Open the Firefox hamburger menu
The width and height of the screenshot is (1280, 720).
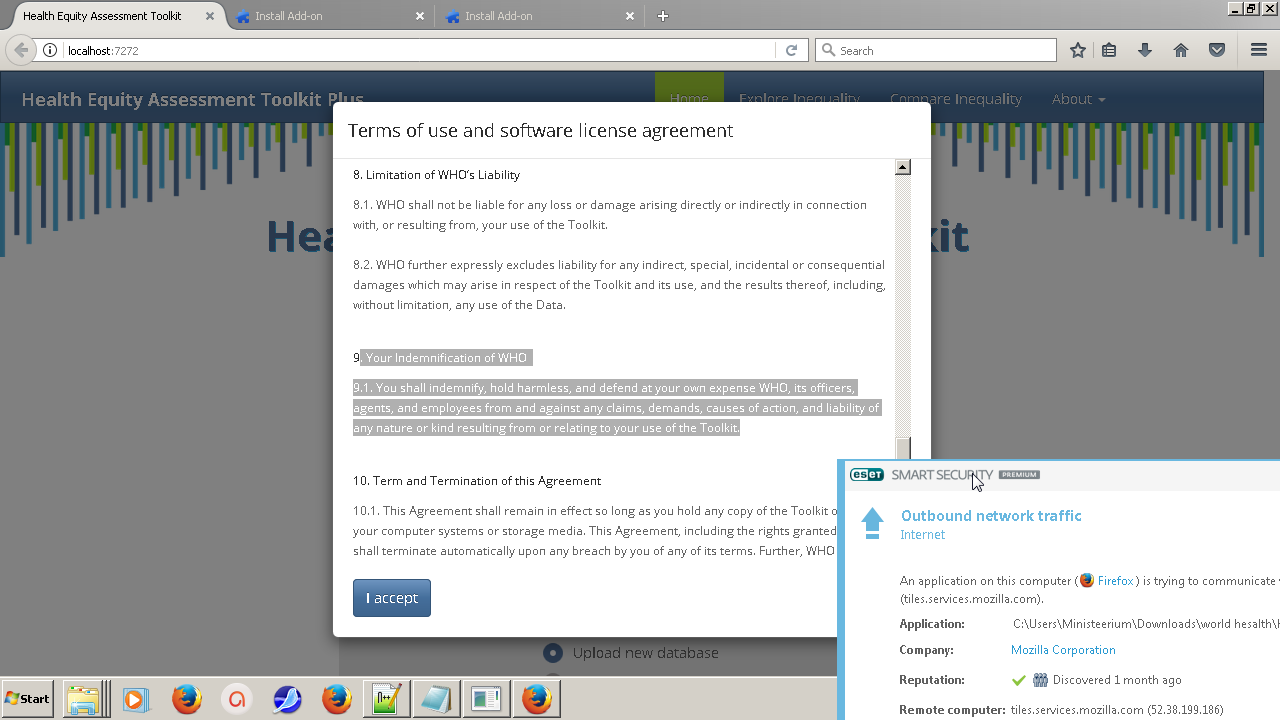[x=1259, y=50]
